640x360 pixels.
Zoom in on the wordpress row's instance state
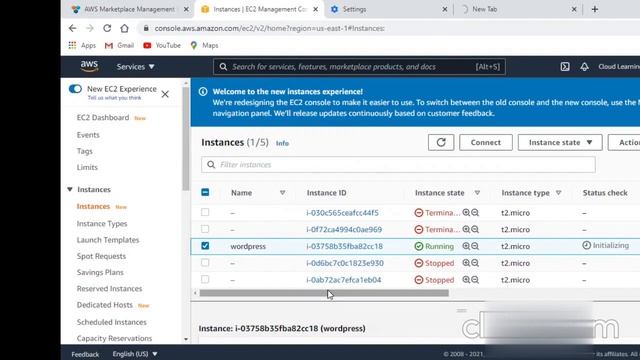pyautogui.click(x=466, y=246)
